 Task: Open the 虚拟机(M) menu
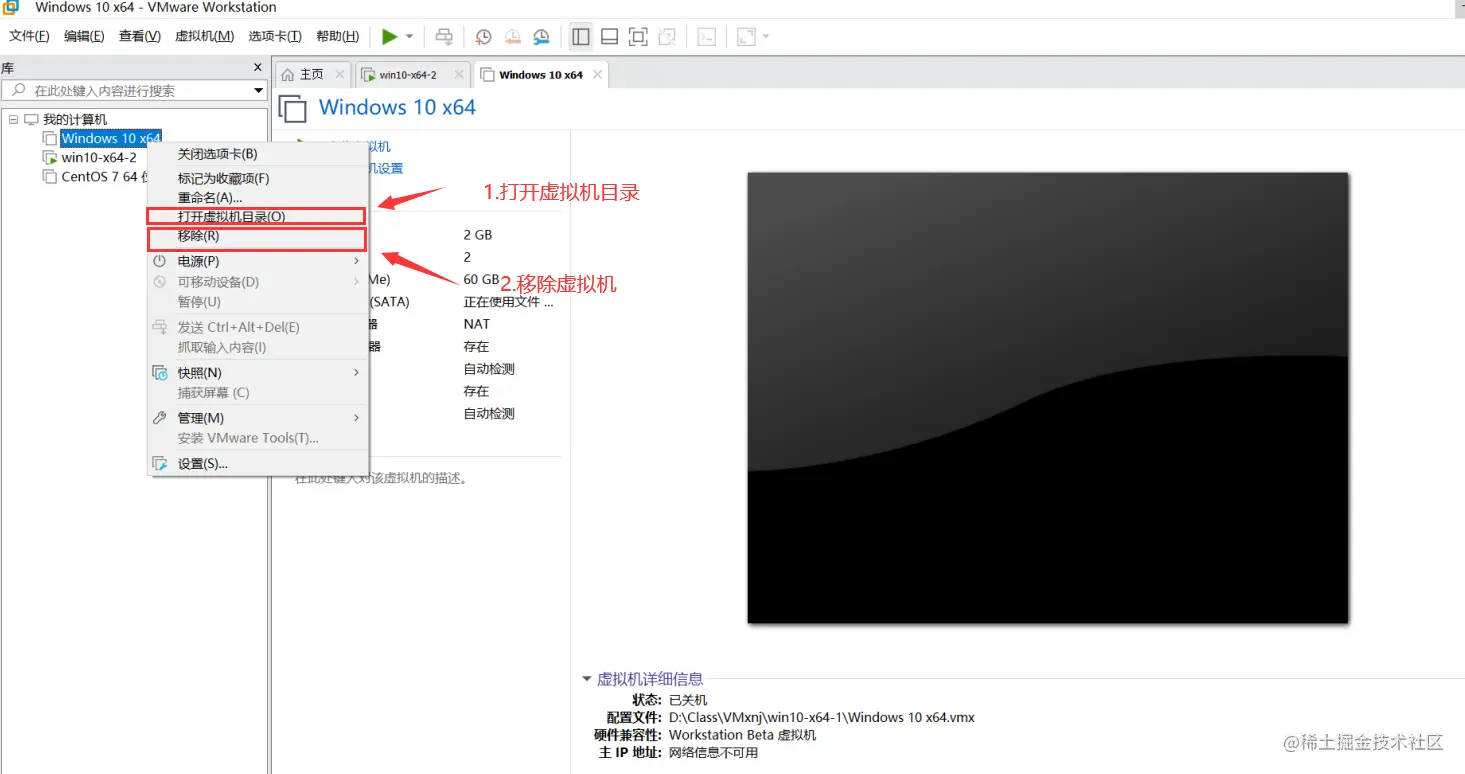[x=204, y=36]
